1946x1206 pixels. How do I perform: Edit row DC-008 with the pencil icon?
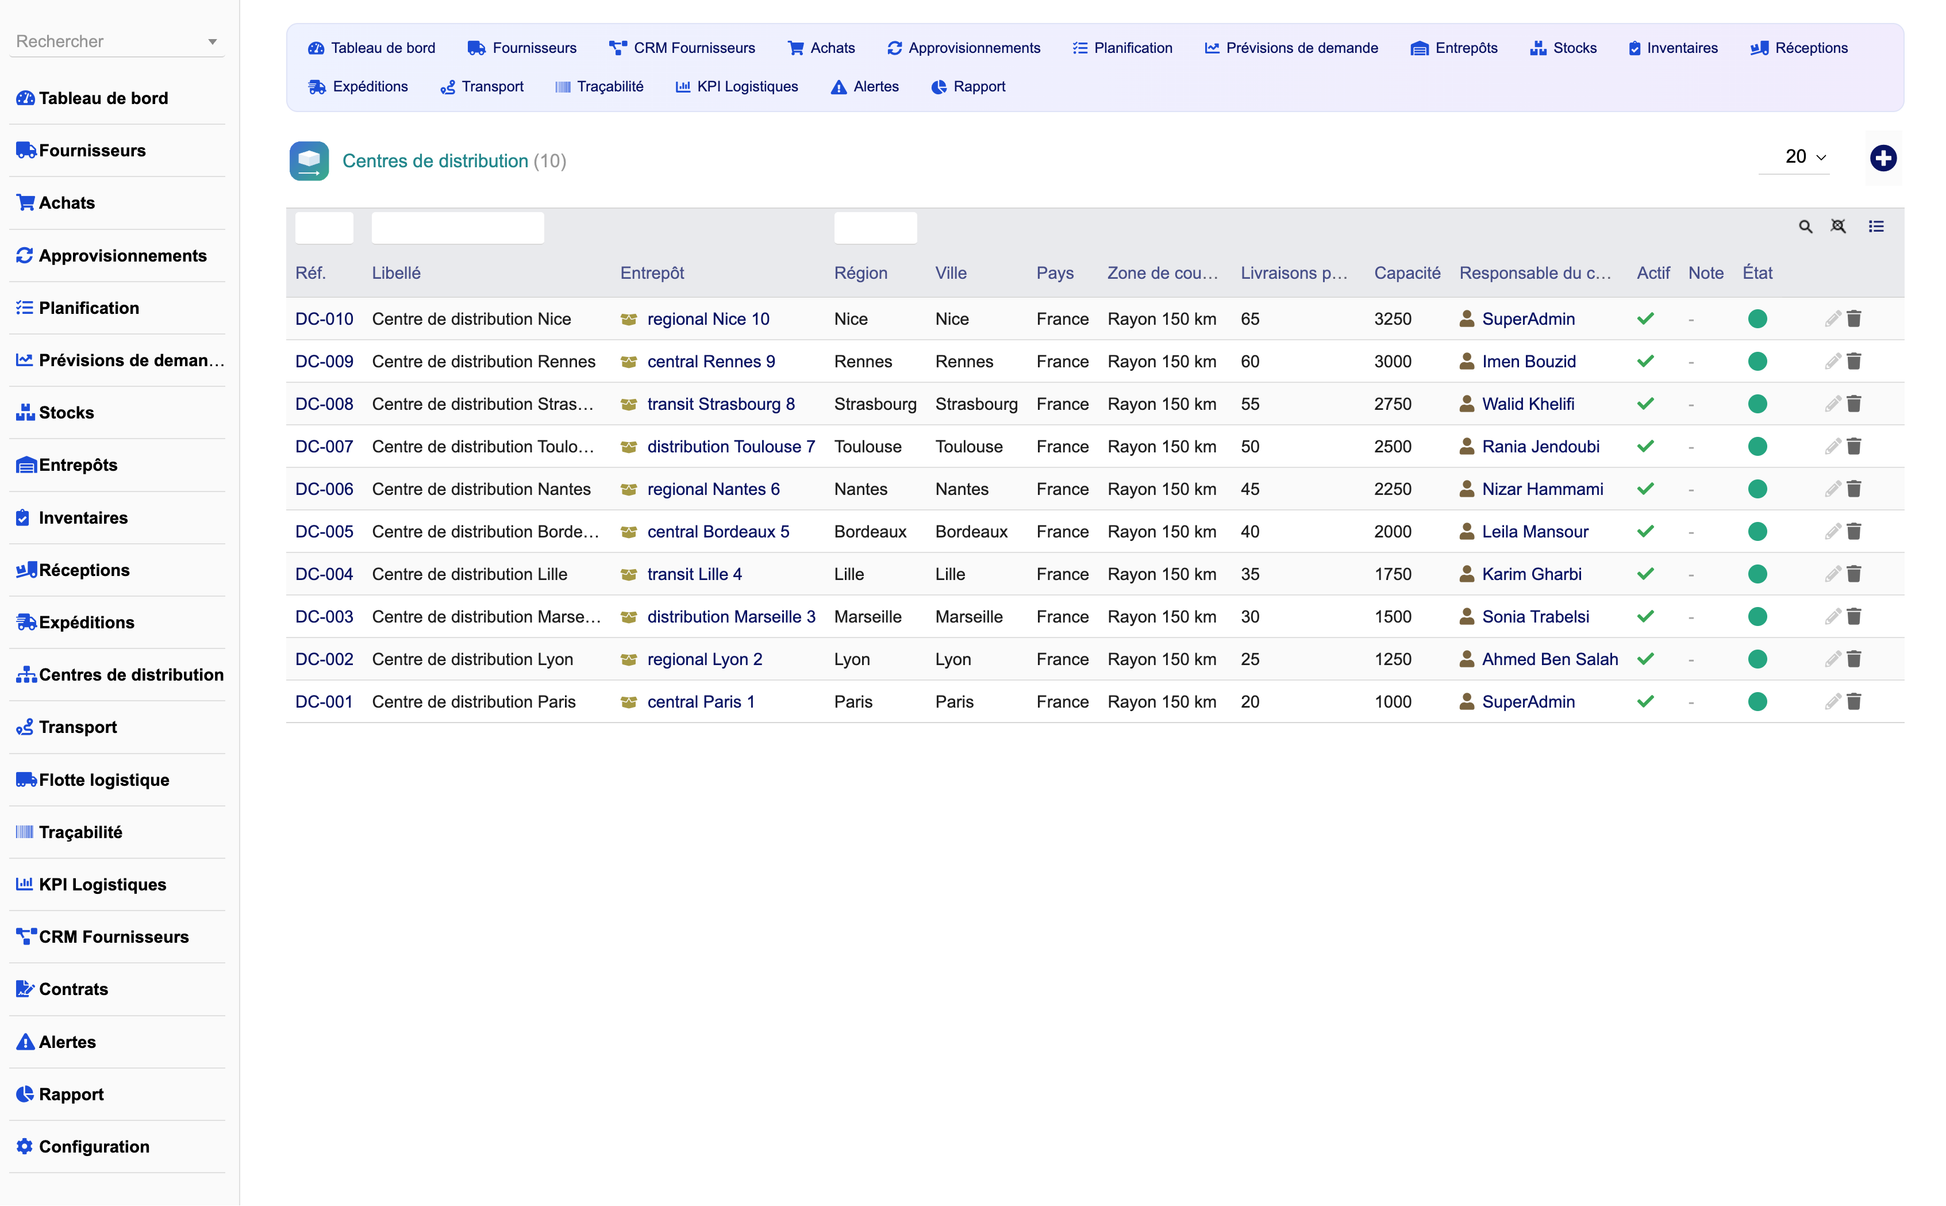1832,404
